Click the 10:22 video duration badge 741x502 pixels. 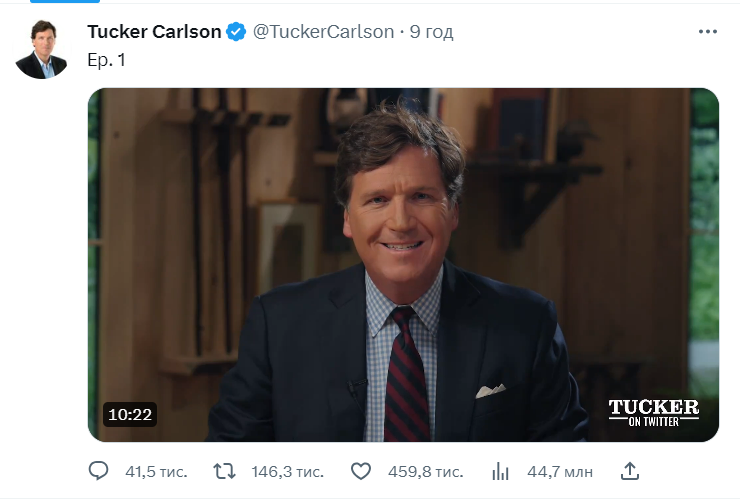[x=130, y=415]
